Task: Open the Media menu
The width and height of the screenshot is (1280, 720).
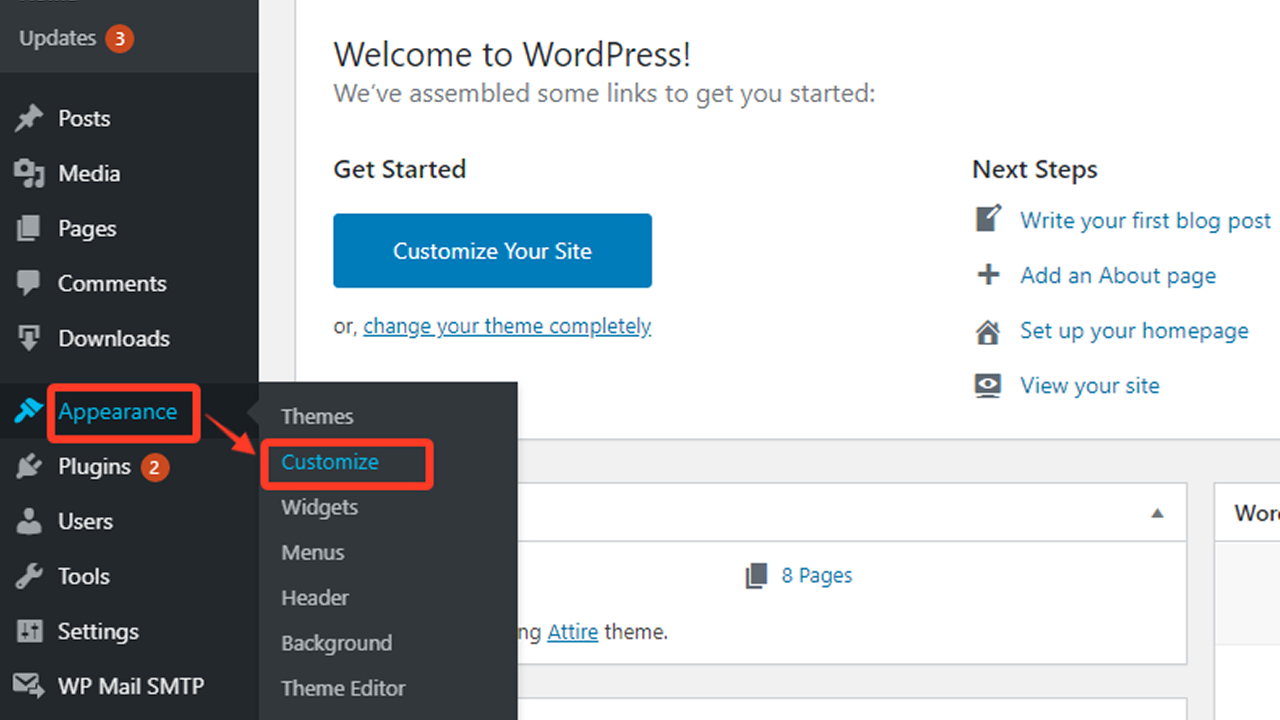Action: point(89,173)
